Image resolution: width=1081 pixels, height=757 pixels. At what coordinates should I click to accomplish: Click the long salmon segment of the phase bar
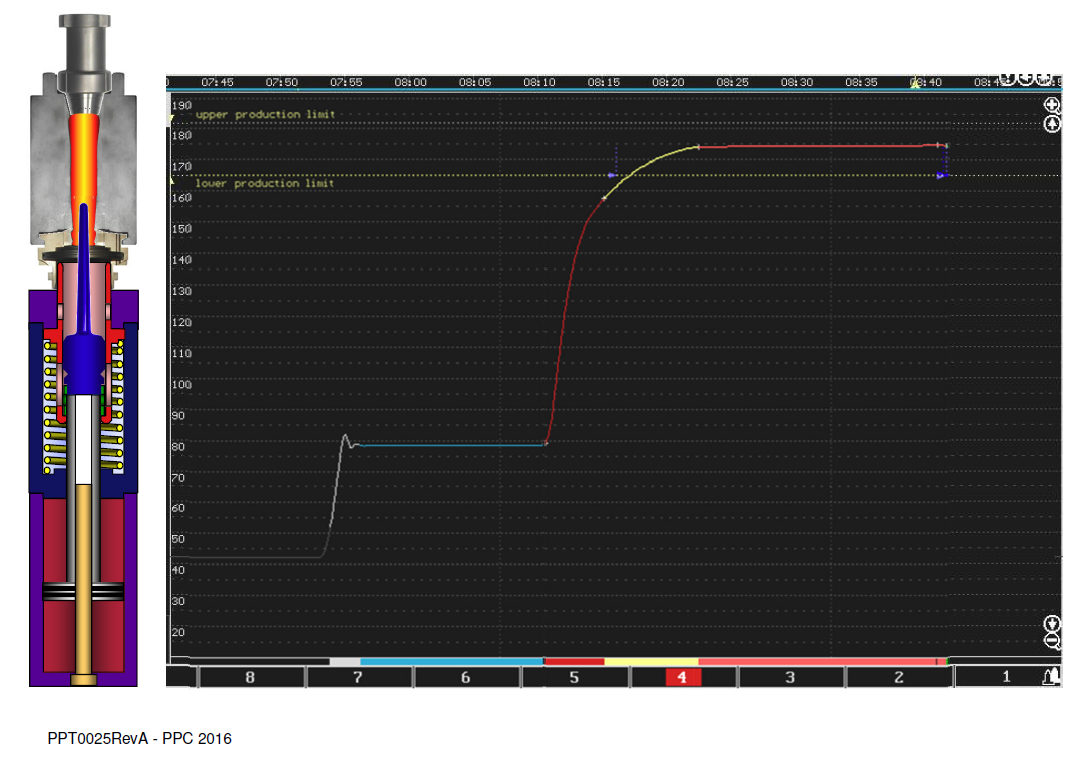click(817, 662)
